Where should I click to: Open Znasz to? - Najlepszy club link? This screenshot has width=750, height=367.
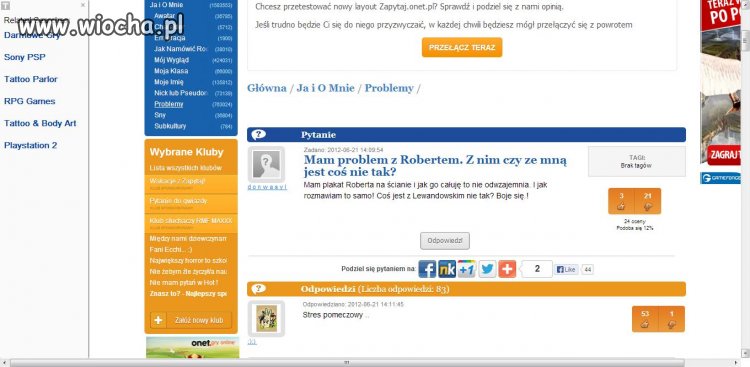click(188, 293)
